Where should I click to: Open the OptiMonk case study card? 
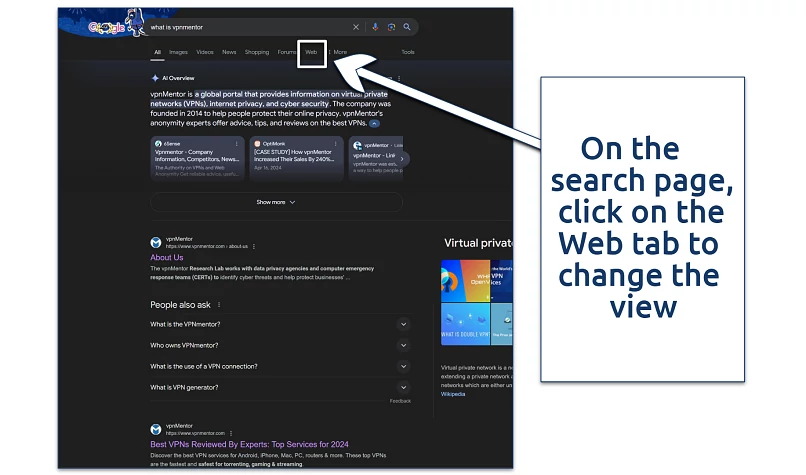(x=296, y=158)
